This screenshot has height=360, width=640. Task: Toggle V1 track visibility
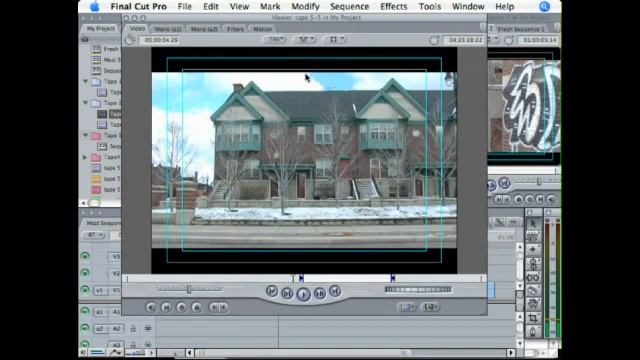(x=85, y=290)
